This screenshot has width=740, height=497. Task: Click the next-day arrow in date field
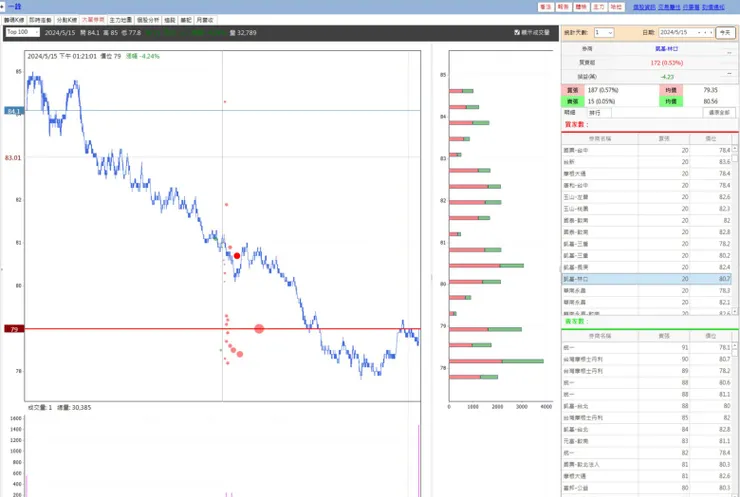pyautogui.click(x=711, y=33)
